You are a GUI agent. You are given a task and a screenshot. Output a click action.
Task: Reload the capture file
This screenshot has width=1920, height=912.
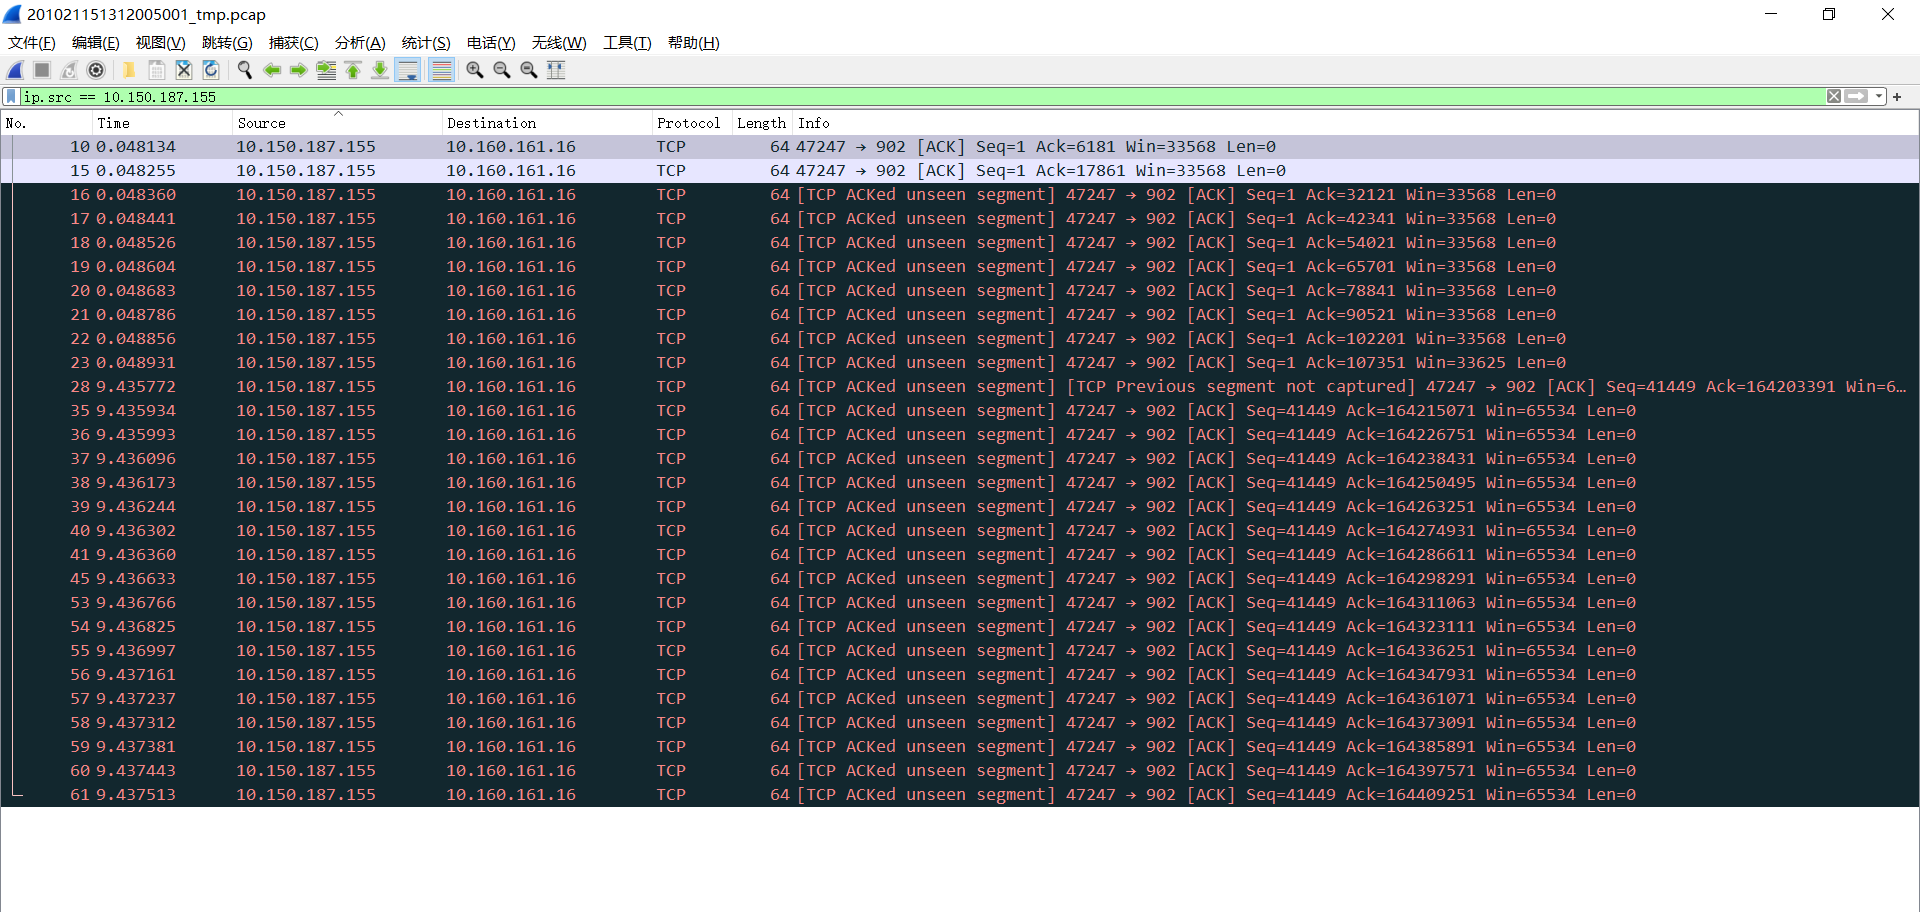point(211,70)
